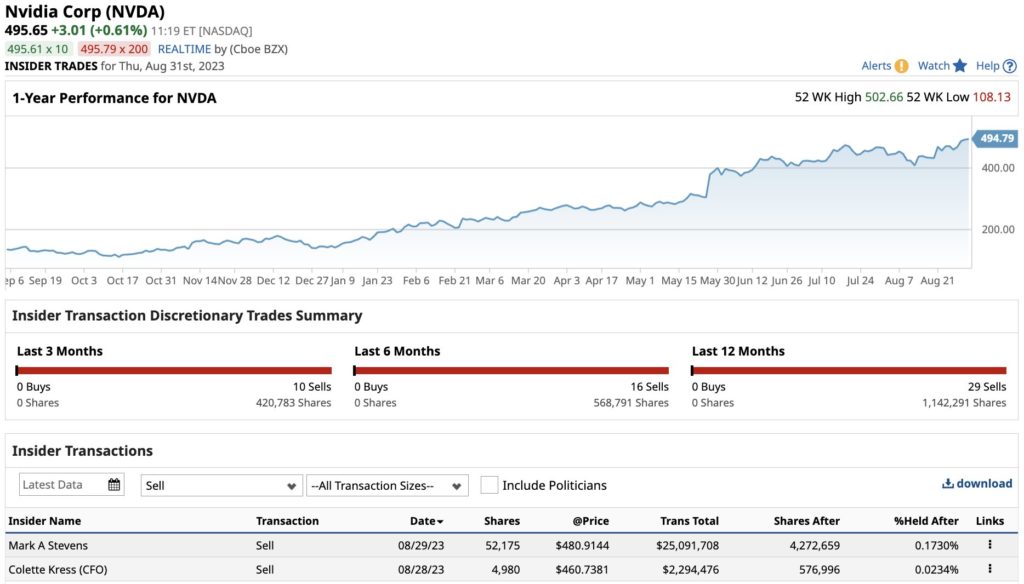Open Help via the question mark icon
Viewport: 1024px width, 584px height.
[x=1008, y=65]
